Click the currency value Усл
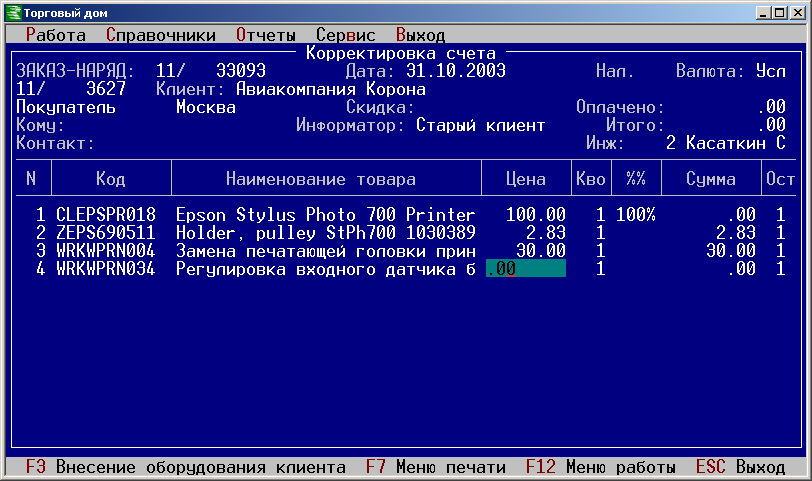Viewport: 812px width, 481px height. [771, 70]
